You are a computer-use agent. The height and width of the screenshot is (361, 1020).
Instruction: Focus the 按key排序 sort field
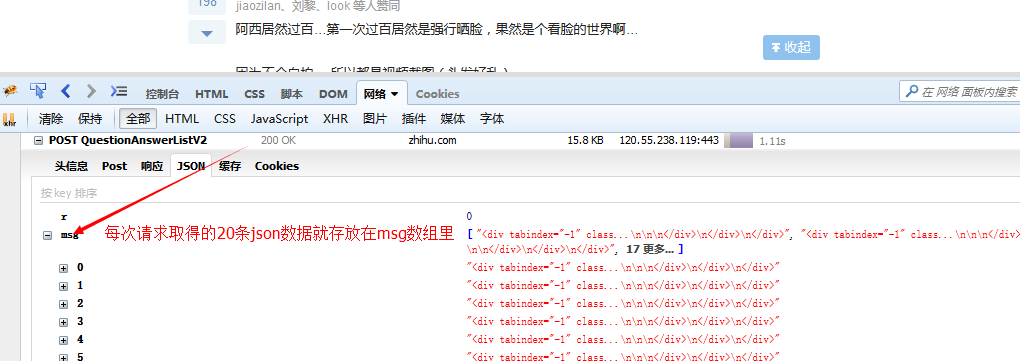[x=527, y=193]
